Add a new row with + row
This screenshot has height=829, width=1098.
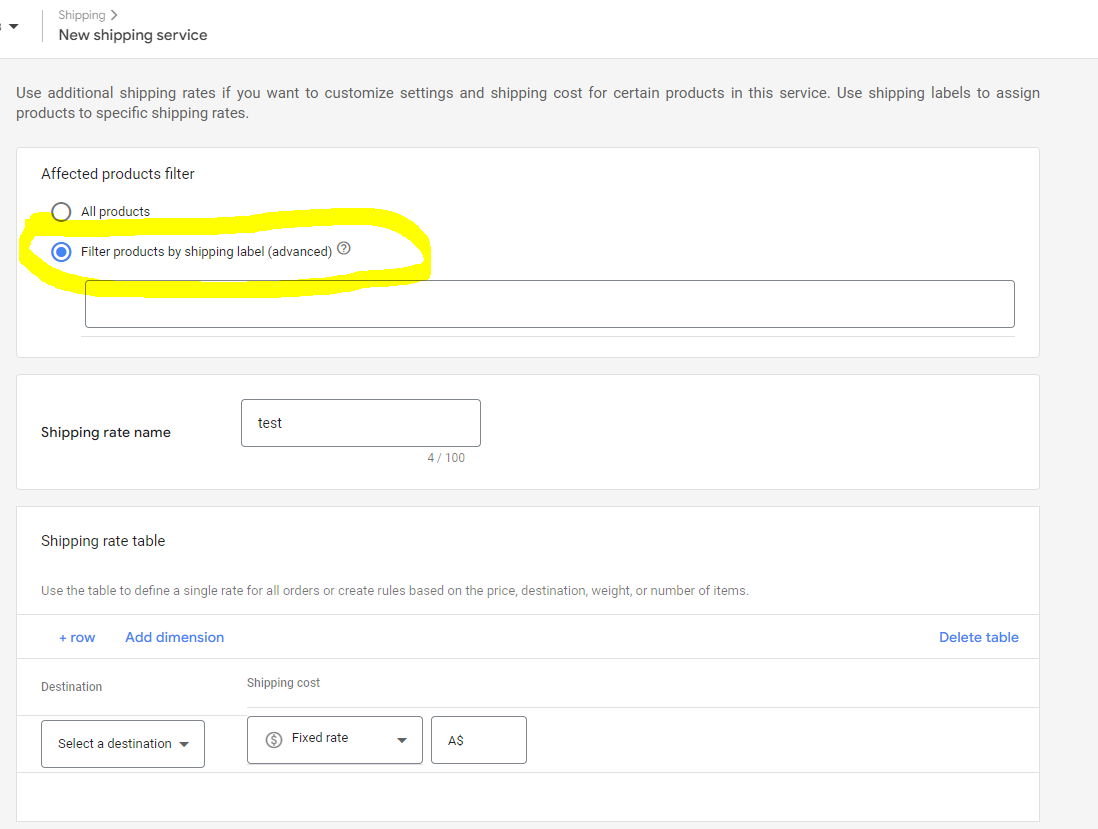[77, 637]
